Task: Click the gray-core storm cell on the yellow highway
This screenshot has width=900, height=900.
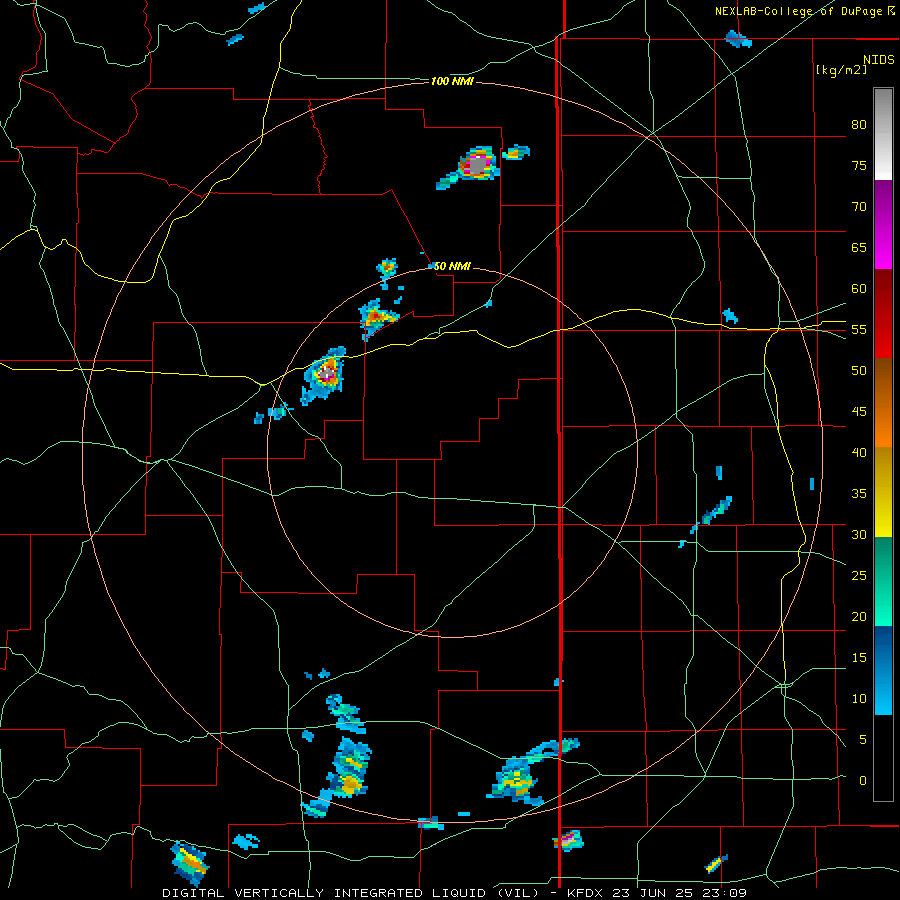Action: [326, 374]
